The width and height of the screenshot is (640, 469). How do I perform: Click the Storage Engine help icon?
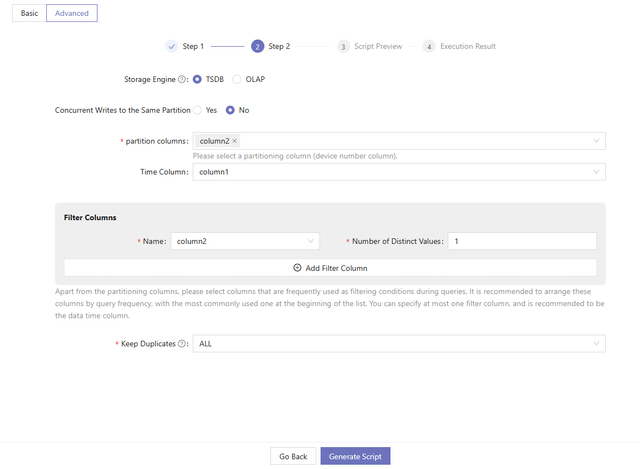pyautogui.click(x=183, y=79)
